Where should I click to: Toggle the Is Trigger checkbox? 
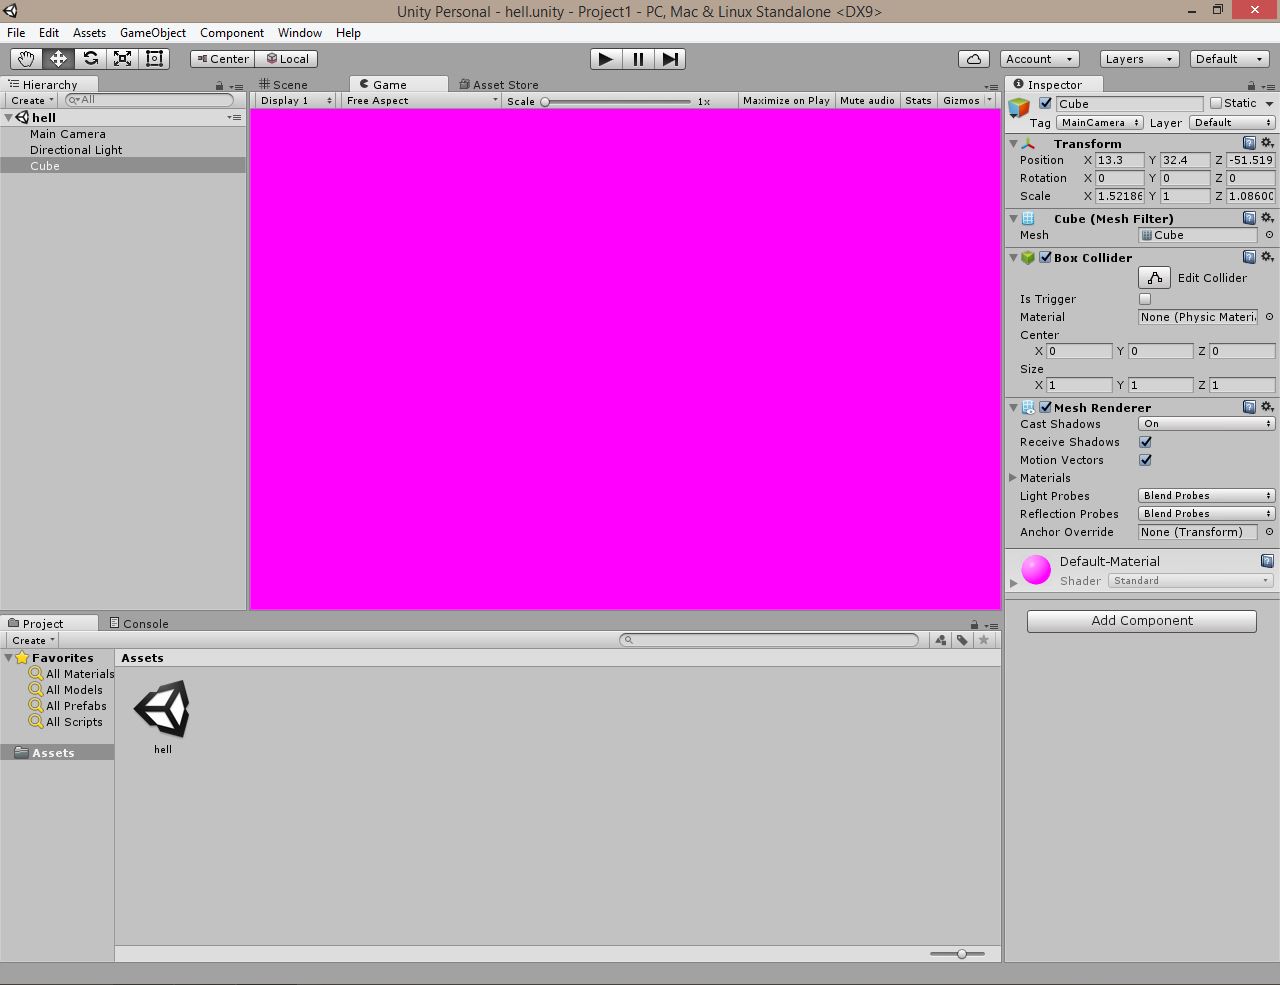1145,299
